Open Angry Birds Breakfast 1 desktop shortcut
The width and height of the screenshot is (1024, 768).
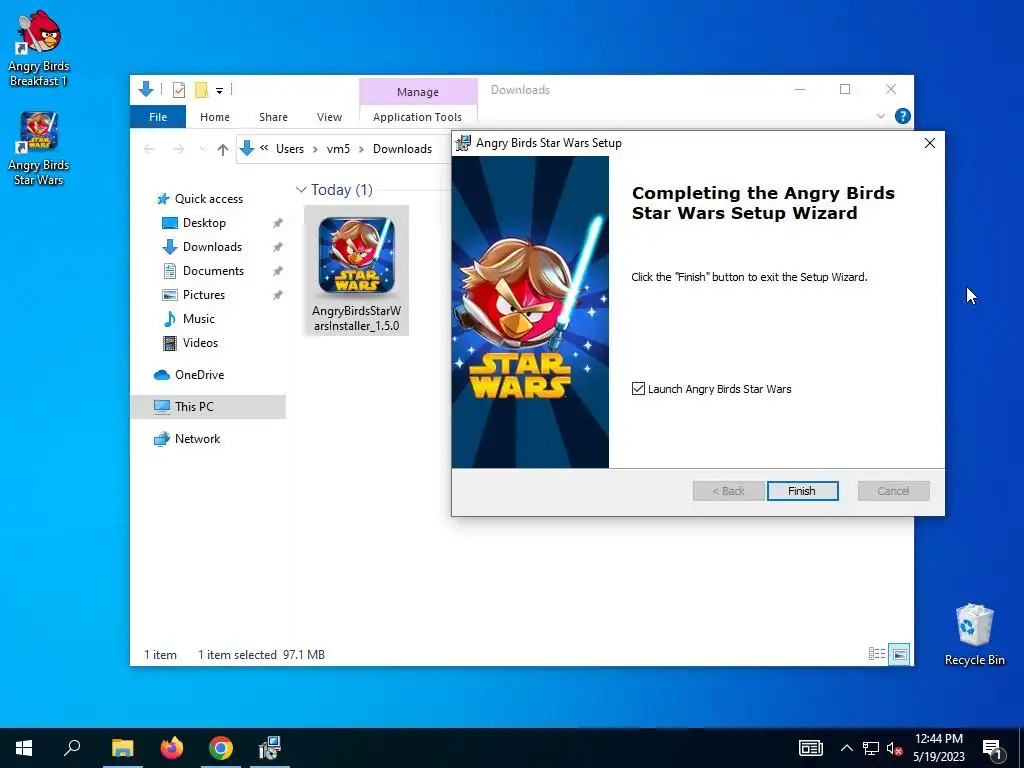point(39,48)
